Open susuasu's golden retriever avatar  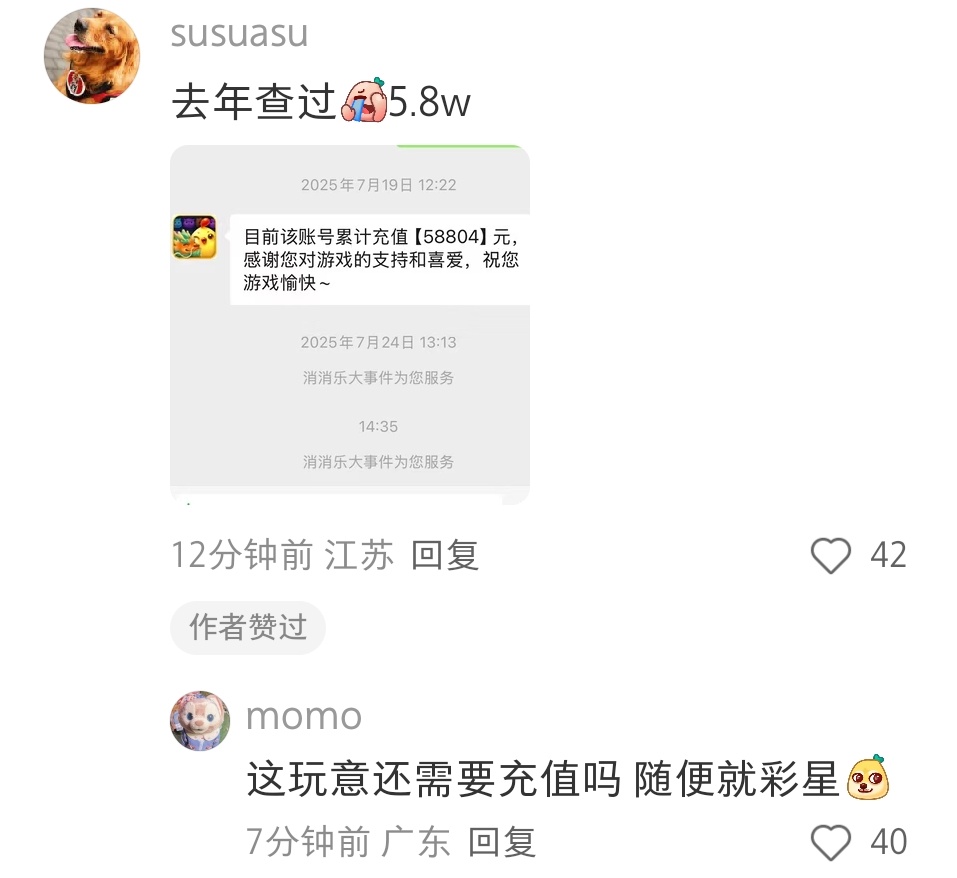pos(92,56)
